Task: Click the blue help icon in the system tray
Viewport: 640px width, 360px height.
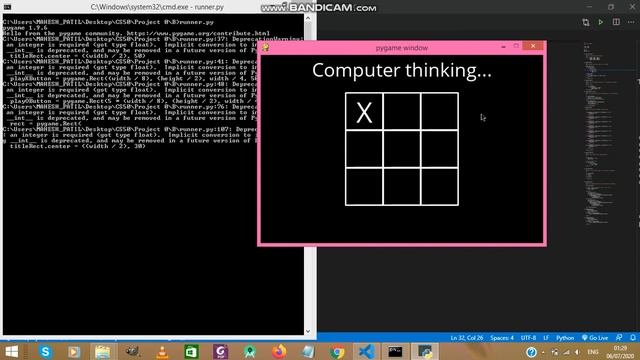Action: [531, 352]
